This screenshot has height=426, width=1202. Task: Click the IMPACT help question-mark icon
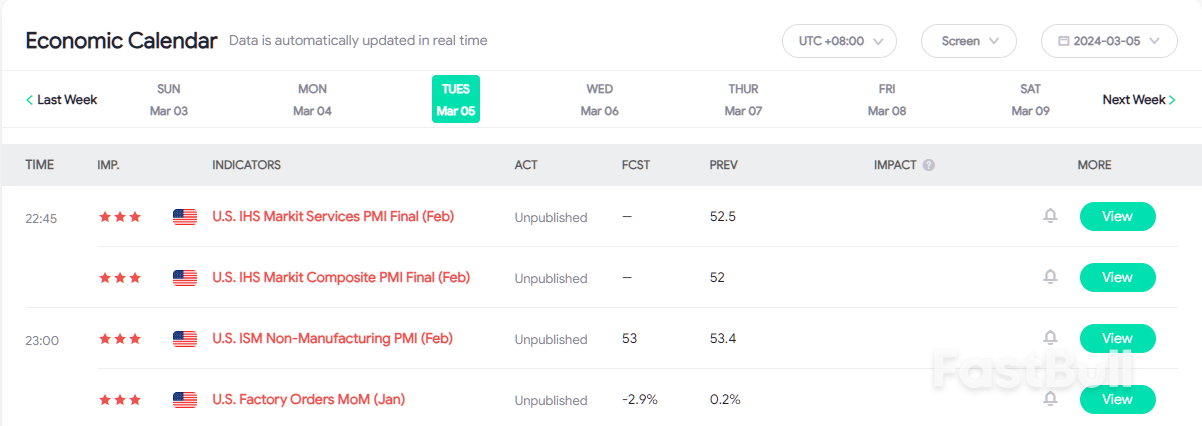(x=929, y=165)
